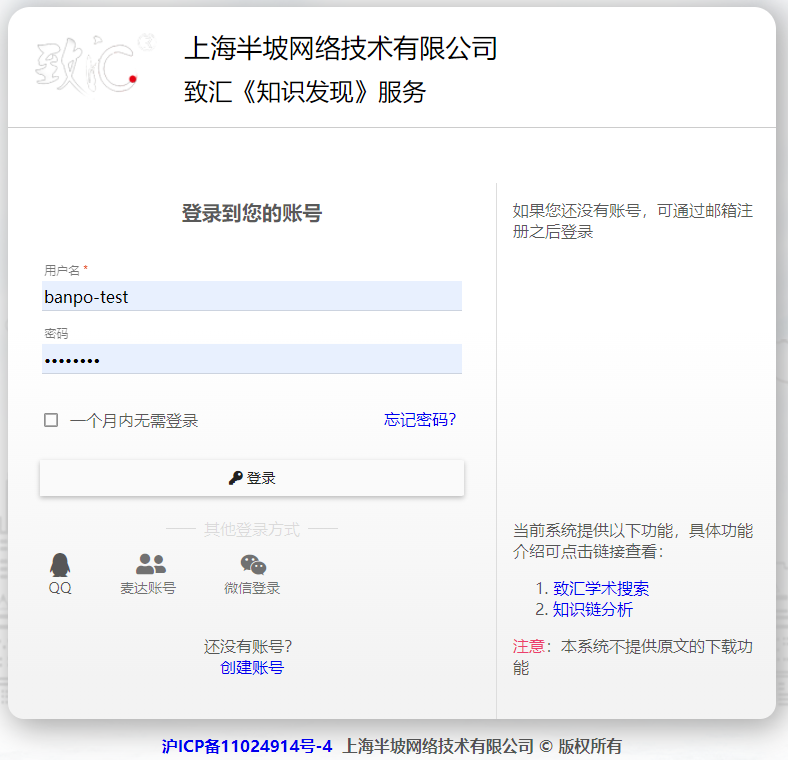Open the 忘记密码? link
788x760 pixels.
click(420, 420)
